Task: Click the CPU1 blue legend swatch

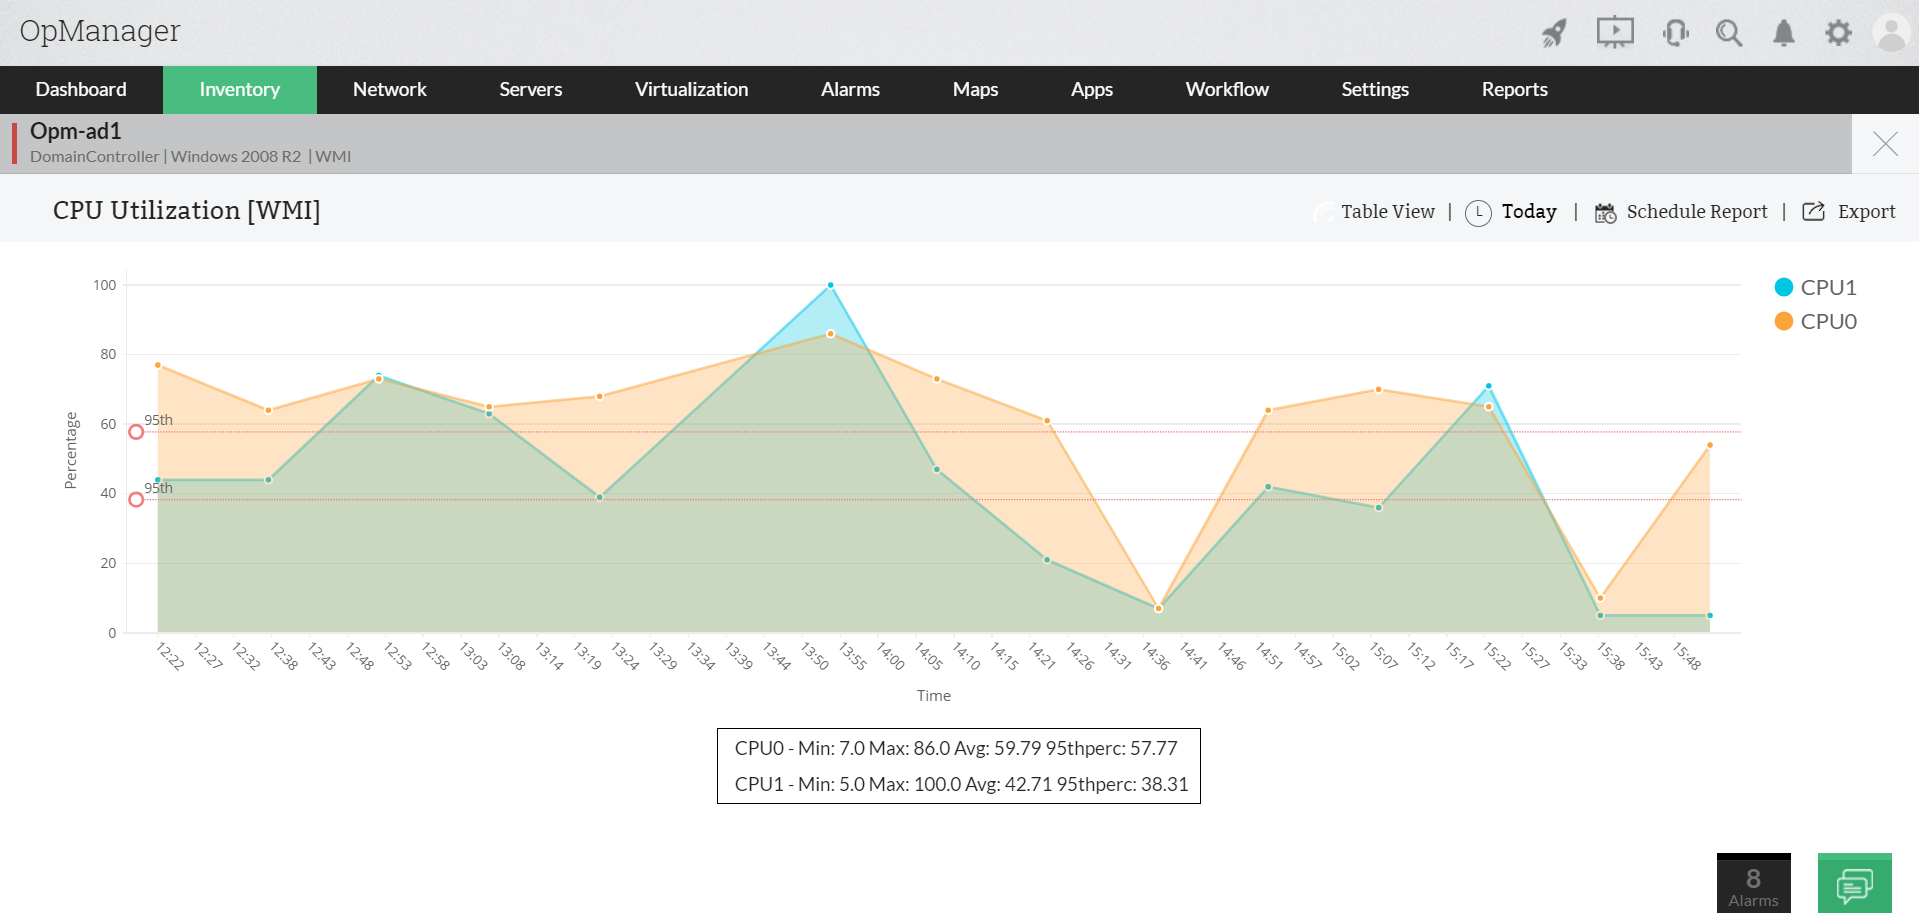Action: click(x=1783, y=287)
